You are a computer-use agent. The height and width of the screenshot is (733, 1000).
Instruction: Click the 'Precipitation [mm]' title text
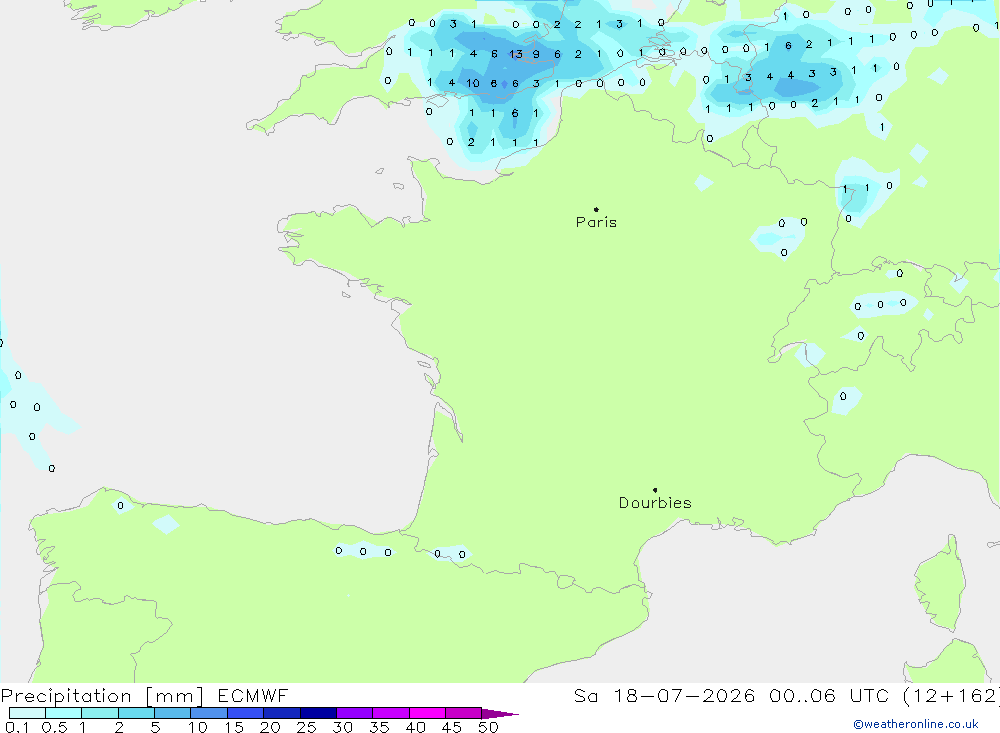(x=102, y=696)
